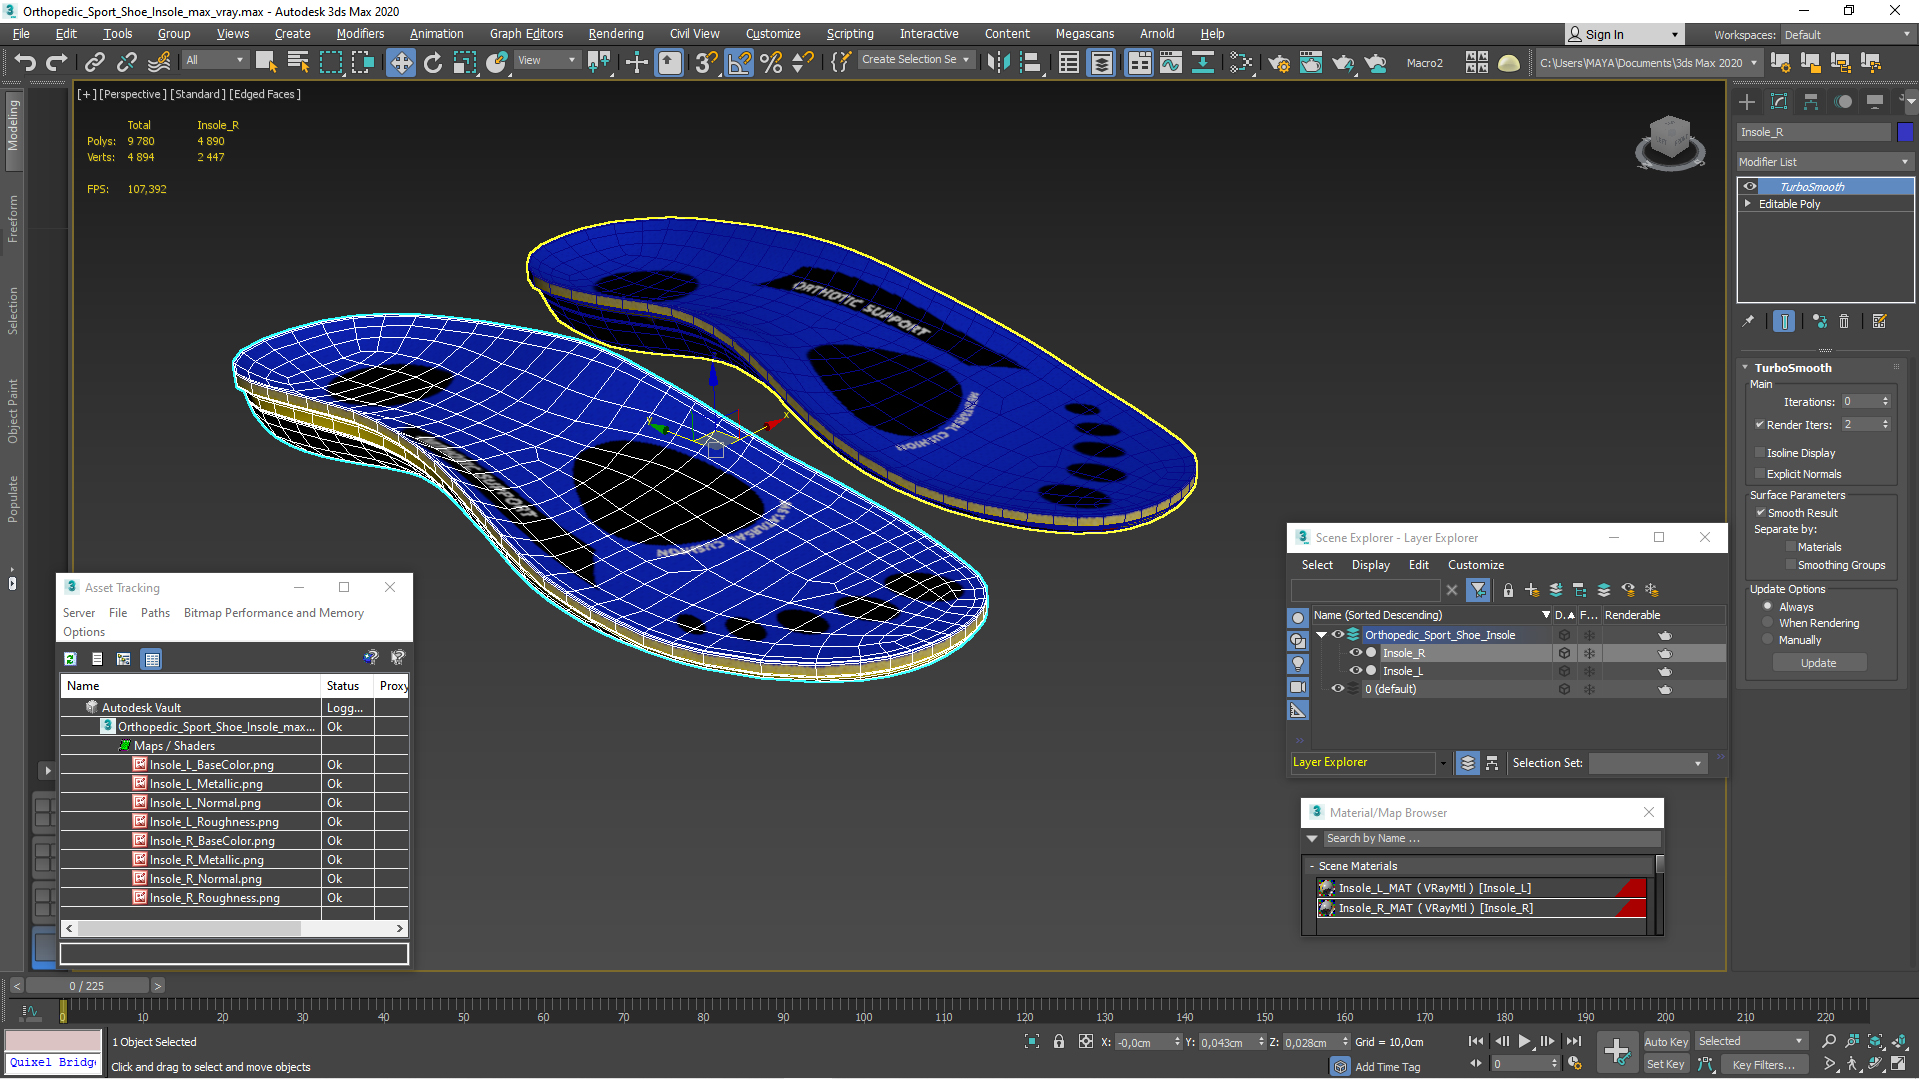1920x1080 pixels.
Task: Toggle the Layer Explorer toolbar icon
Action: tap(1101, 63)
